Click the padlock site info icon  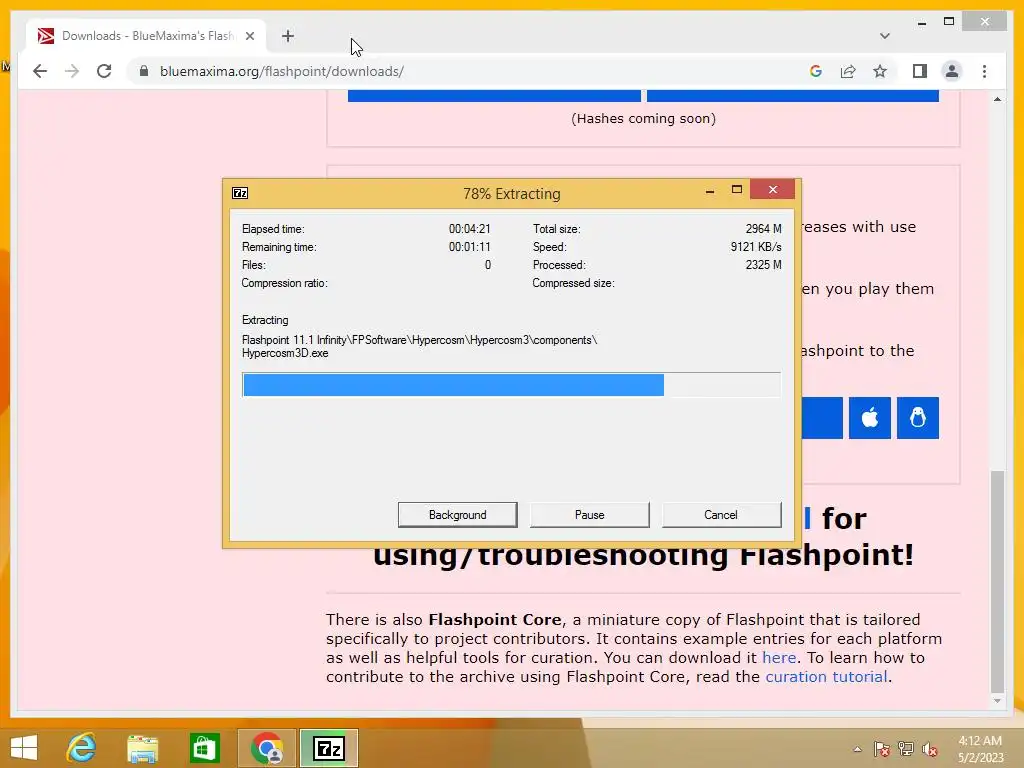pyautogui.click(x=144, y=71)
